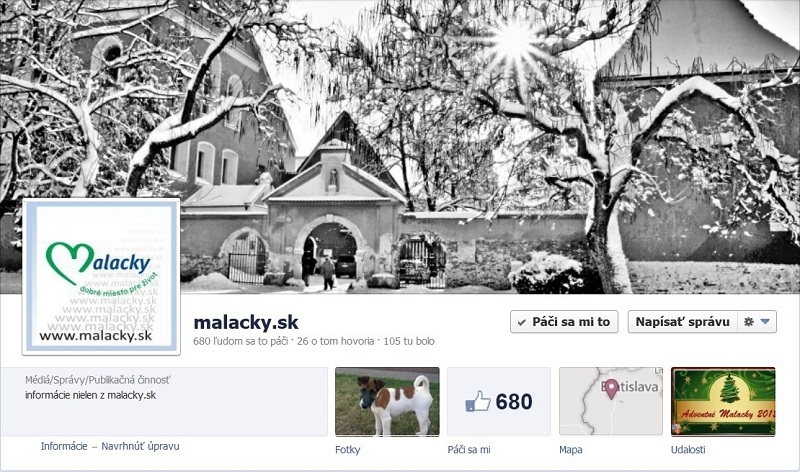Viewport: 800px width, 472px height.
Task: Open the dropdown arrow beside the gear
Action: pos(765,322)
